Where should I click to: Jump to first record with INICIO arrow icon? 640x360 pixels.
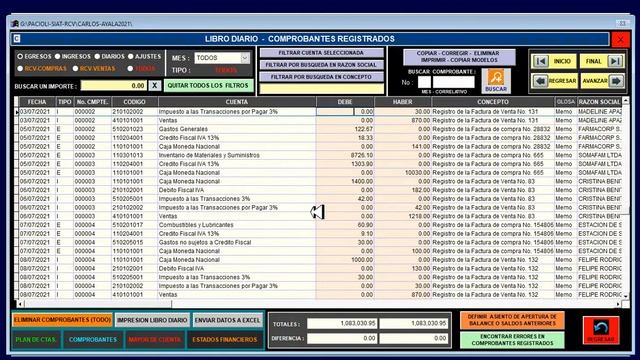pyautogui.click(x=541, y=61)
